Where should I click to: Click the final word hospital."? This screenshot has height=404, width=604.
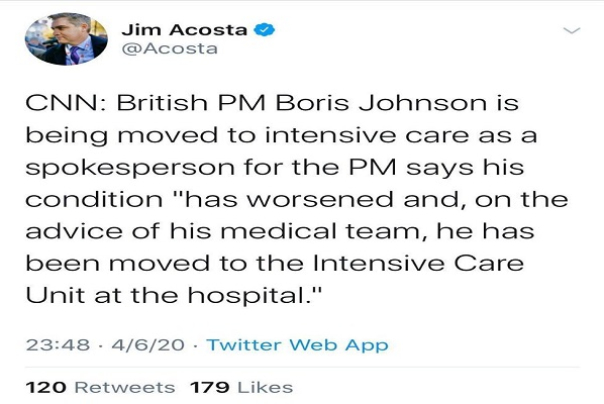255,295
